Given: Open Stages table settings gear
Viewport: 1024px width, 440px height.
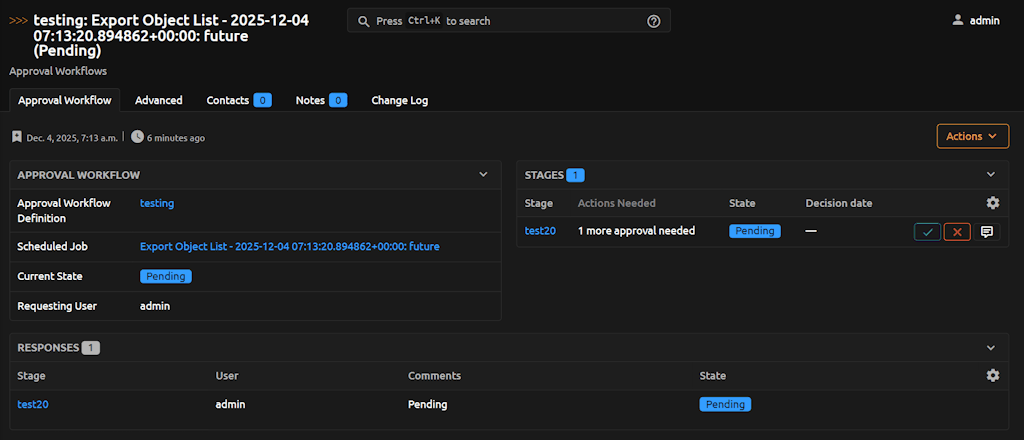Looking at the screenshot, I should click(992, 203).
